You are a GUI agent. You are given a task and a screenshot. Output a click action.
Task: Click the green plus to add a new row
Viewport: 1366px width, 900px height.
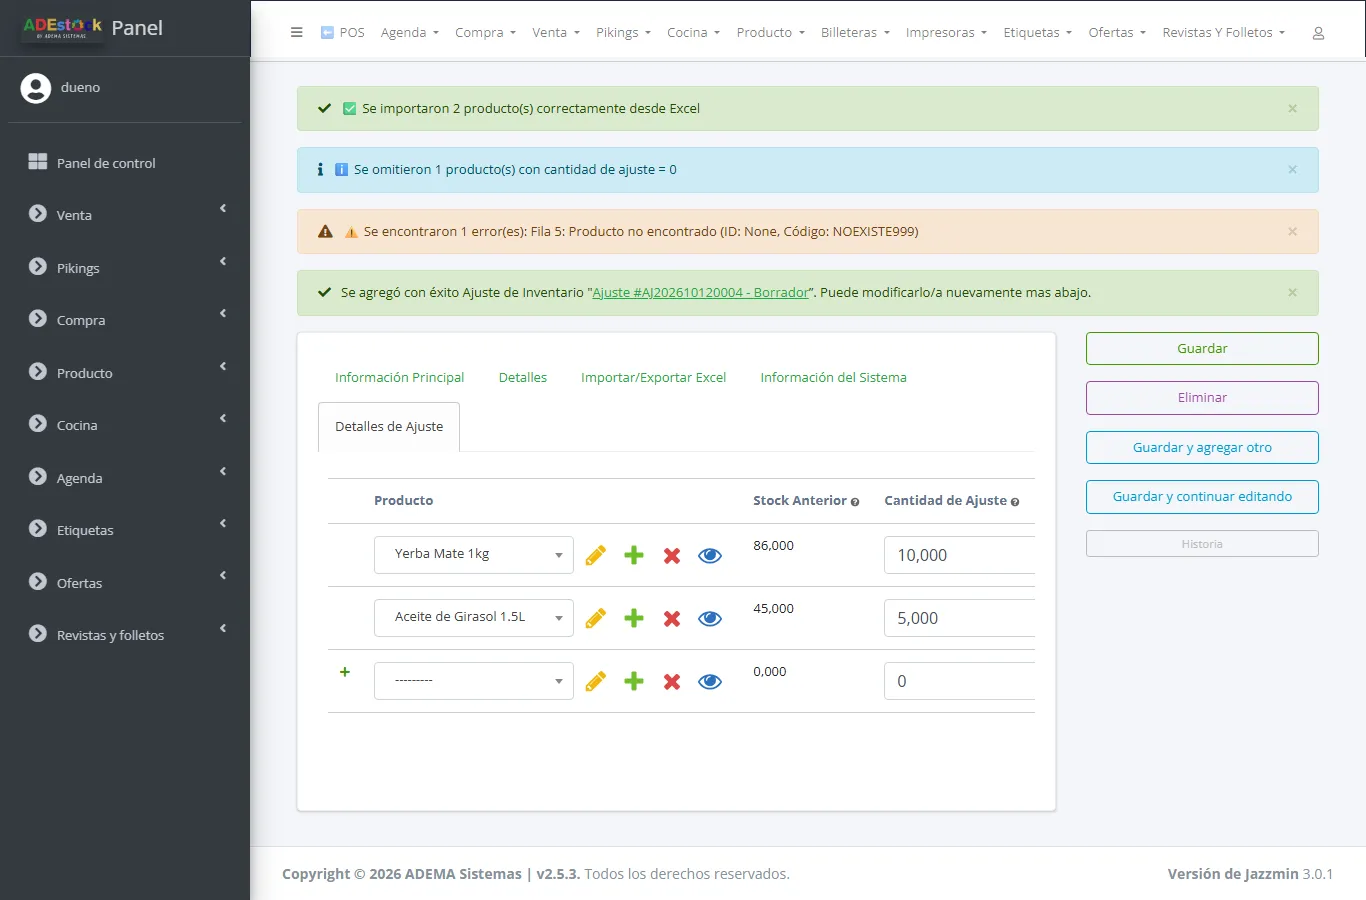[x=345, y=672]
